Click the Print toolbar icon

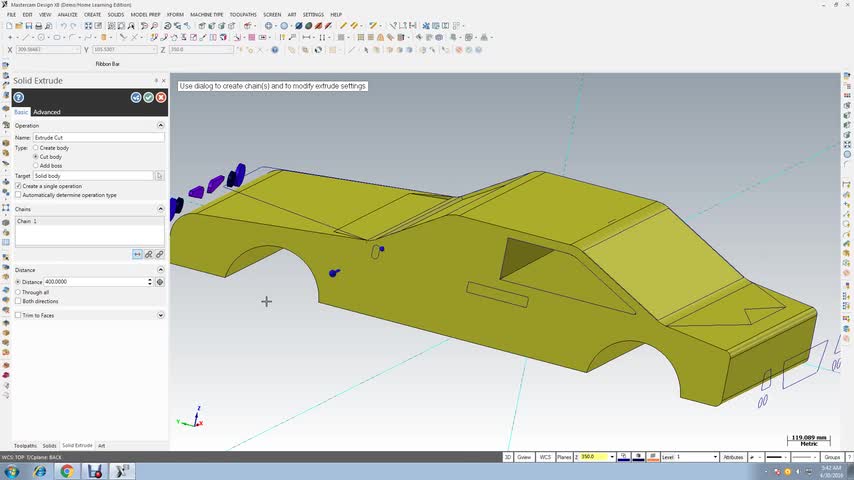point(39,26)
